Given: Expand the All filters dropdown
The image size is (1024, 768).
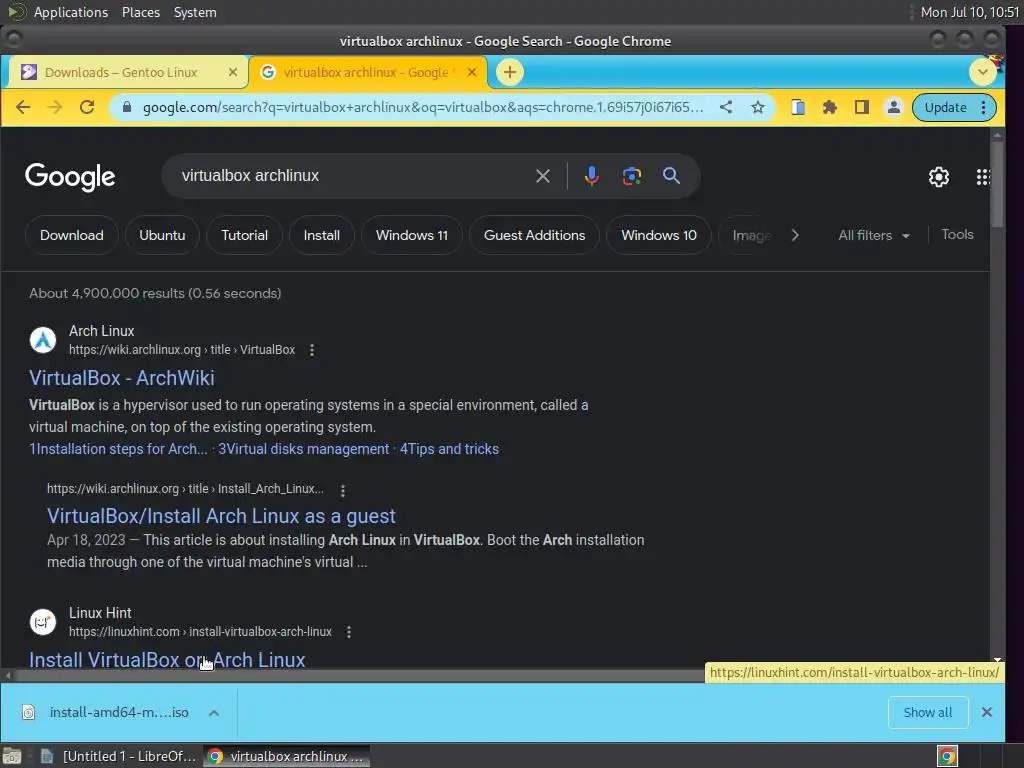Looking at the screenshot, I should coord(874,235).
